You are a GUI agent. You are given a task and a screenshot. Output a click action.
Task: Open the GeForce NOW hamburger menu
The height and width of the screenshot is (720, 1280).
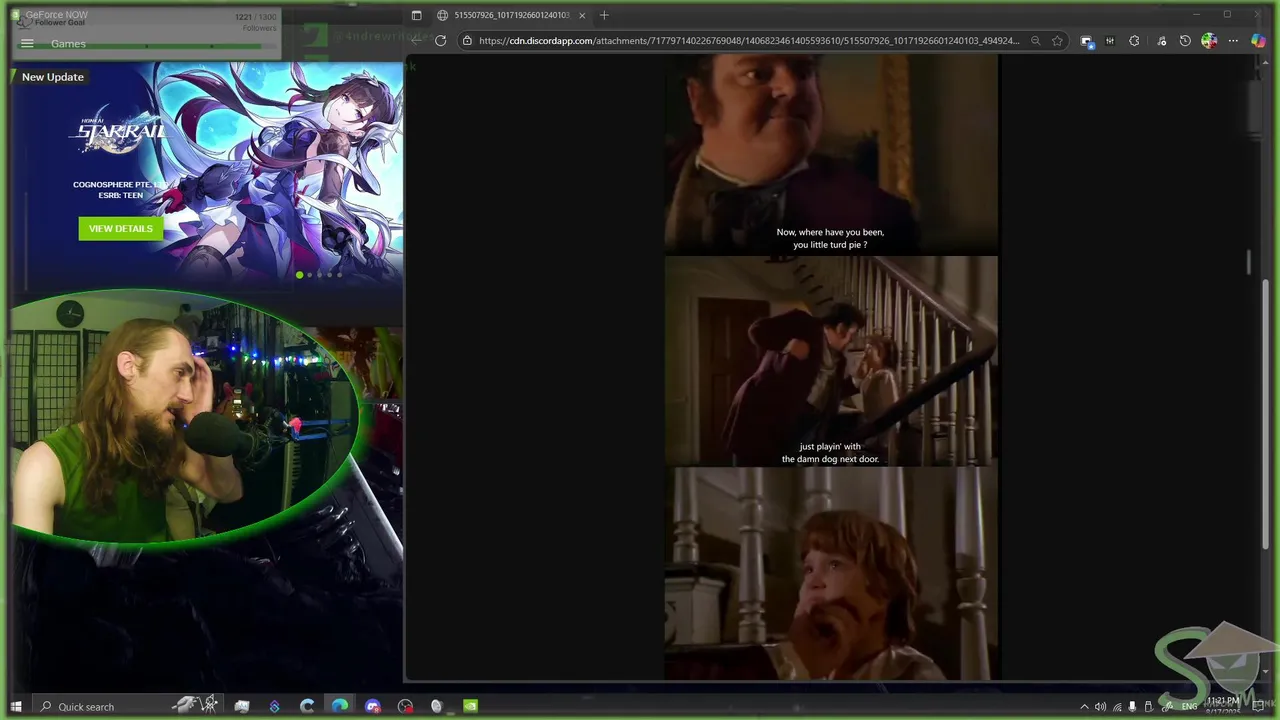tap(27, 44)
